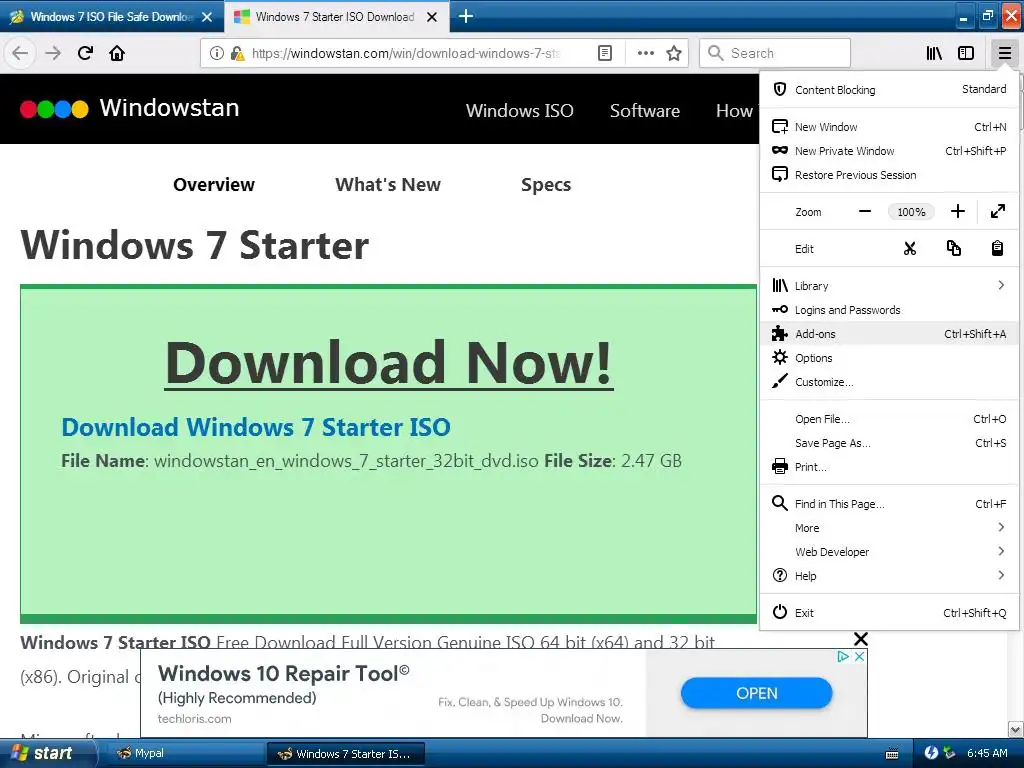This screenshot has height=768, width=1024.
Task: Click the Windowstan site logo
Action: (129, 108)
